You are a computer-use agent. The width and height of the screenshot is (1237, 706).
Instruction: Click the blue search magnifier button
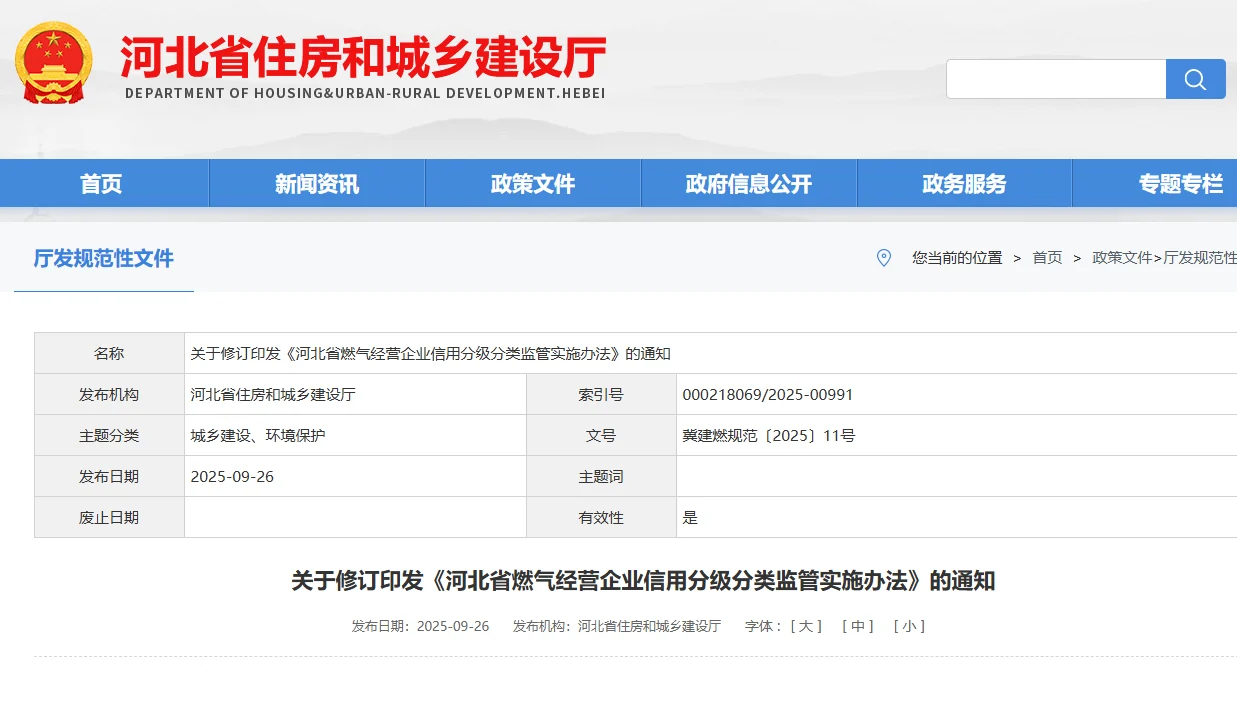point(1195,79)
